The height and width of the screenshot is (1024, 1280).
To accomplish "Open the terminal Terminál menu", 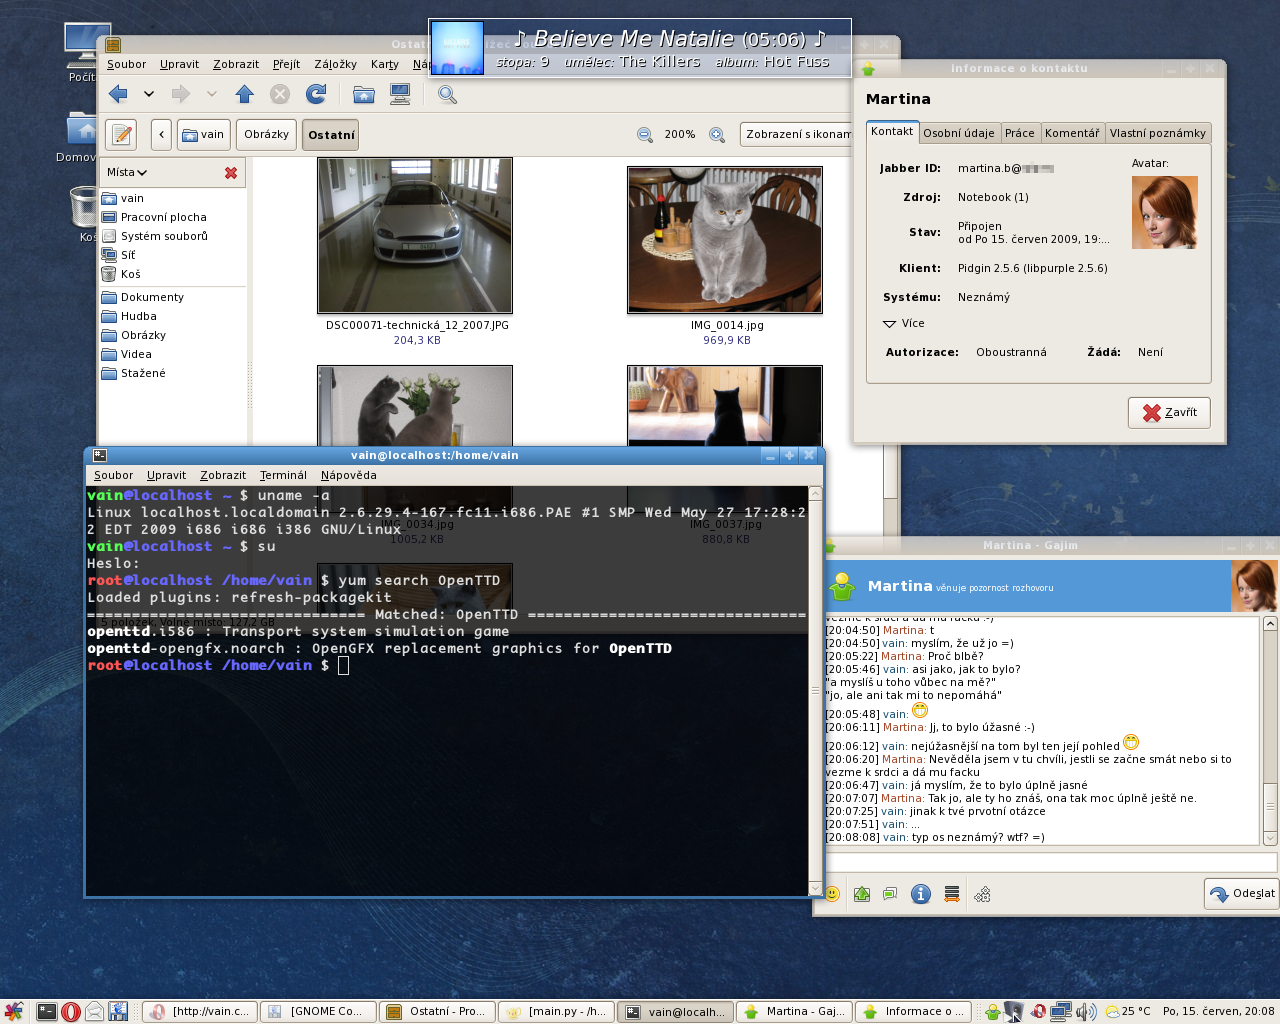I will coord(283,475).
